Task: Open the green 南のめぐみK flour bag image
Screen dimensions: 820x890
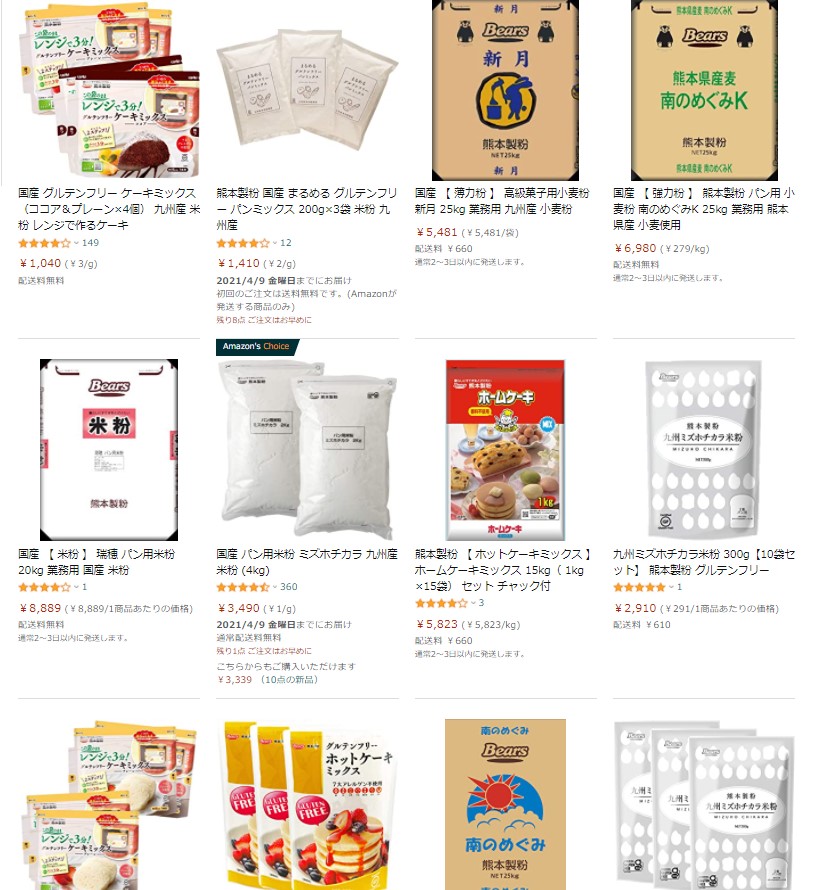Action: pyautogui.click(x=704, y=90)
